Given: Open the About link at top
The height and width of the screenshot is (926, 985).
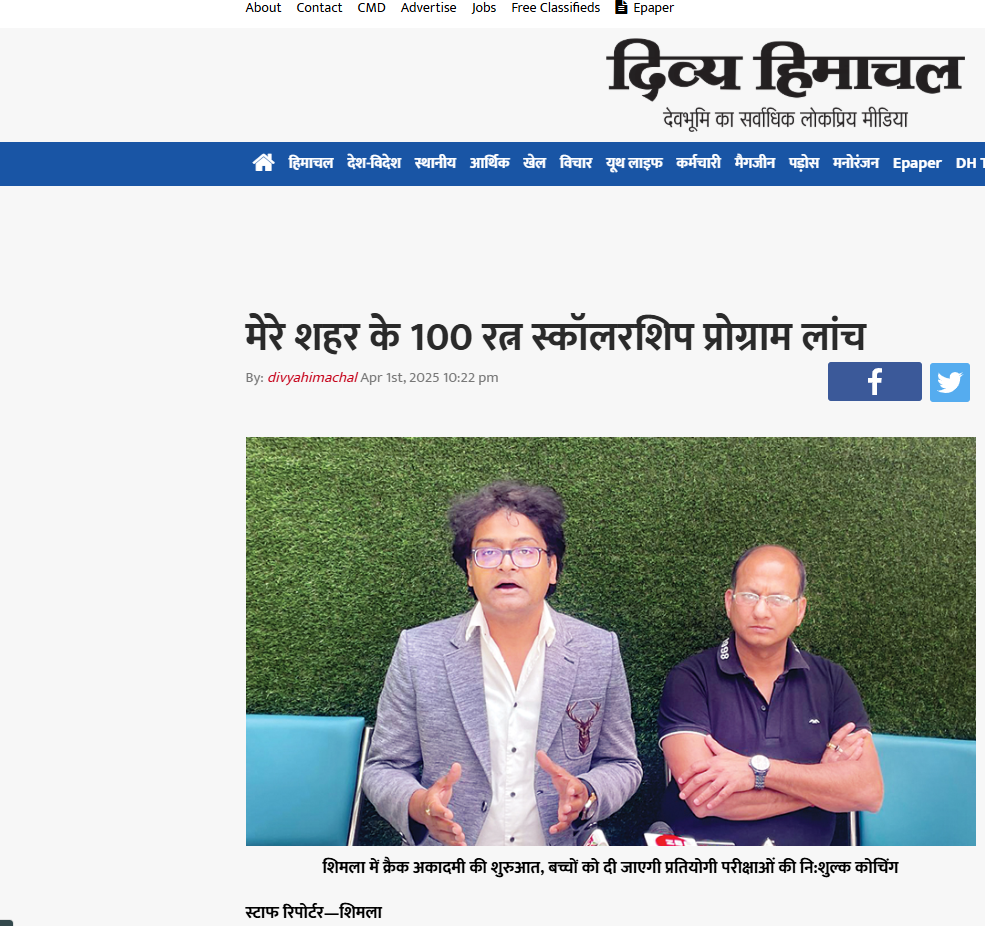Looking at the screenshot, I should point(263,8).
